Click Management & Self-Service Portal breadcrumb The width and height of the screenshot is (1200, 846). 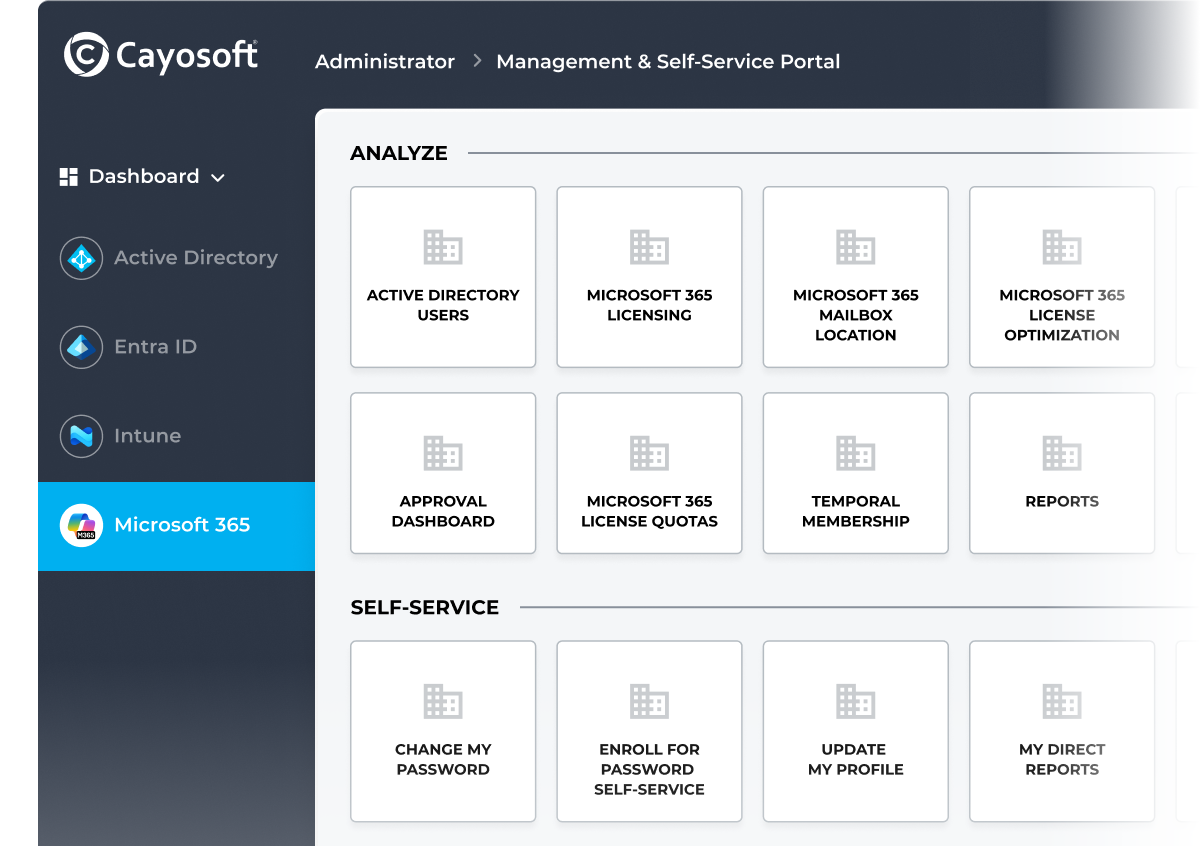coord(668,62)
